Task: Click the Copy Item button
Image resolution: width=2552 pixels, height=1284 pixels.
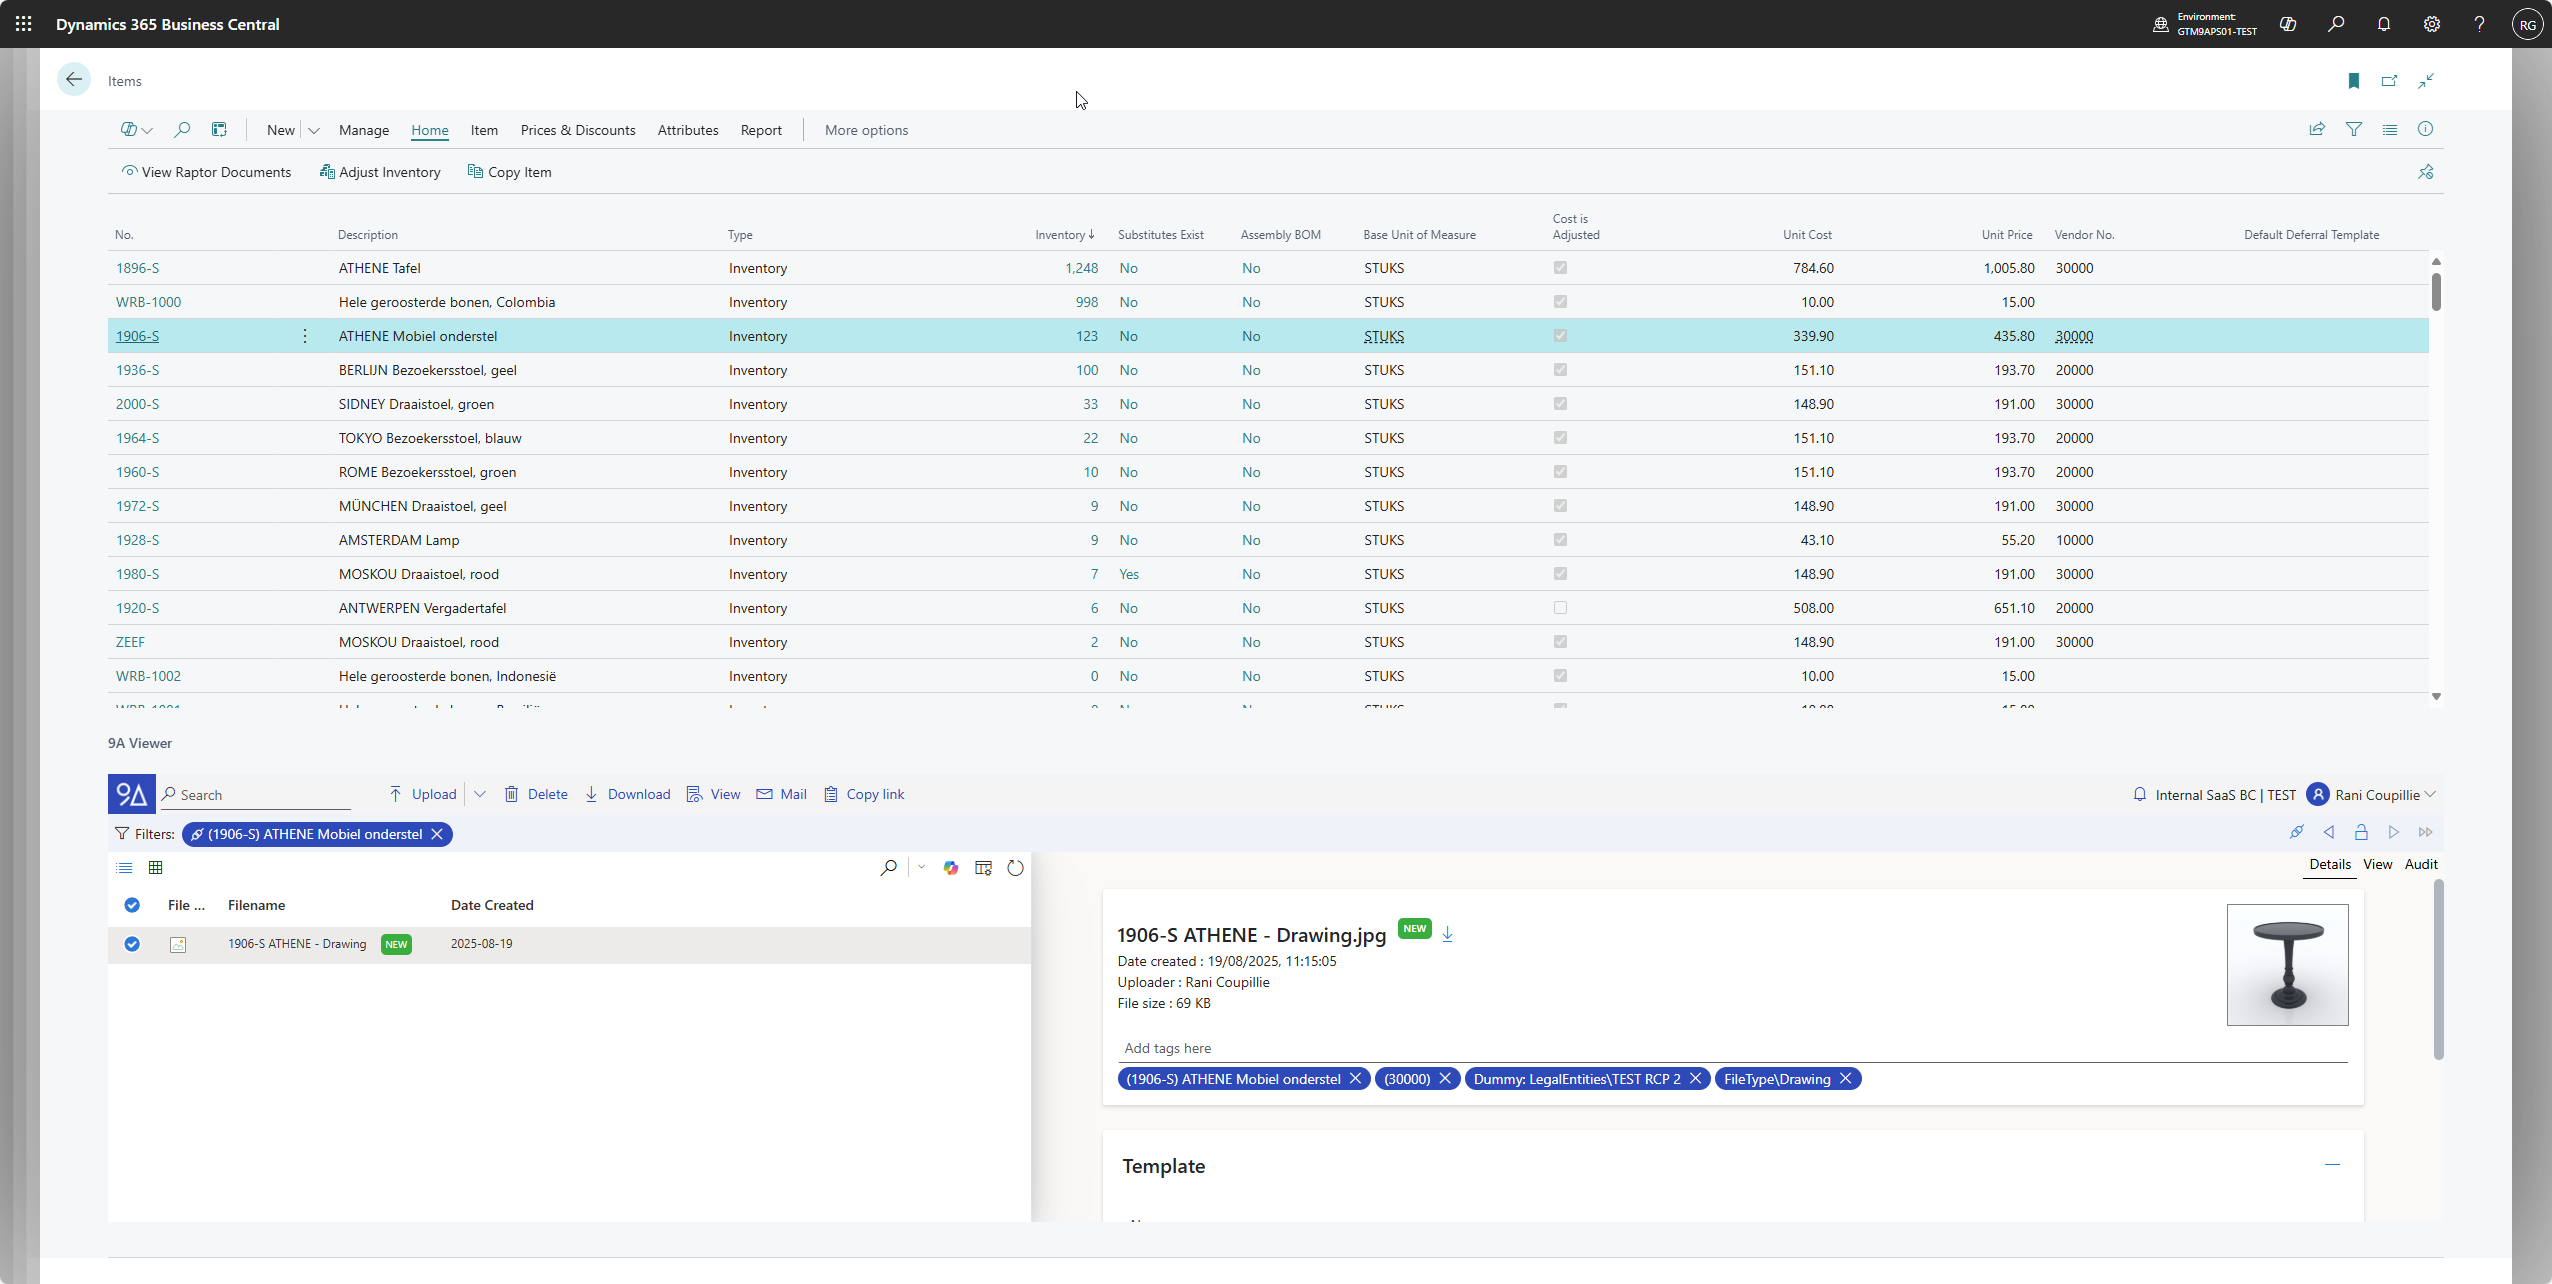Action: (509, 172)
